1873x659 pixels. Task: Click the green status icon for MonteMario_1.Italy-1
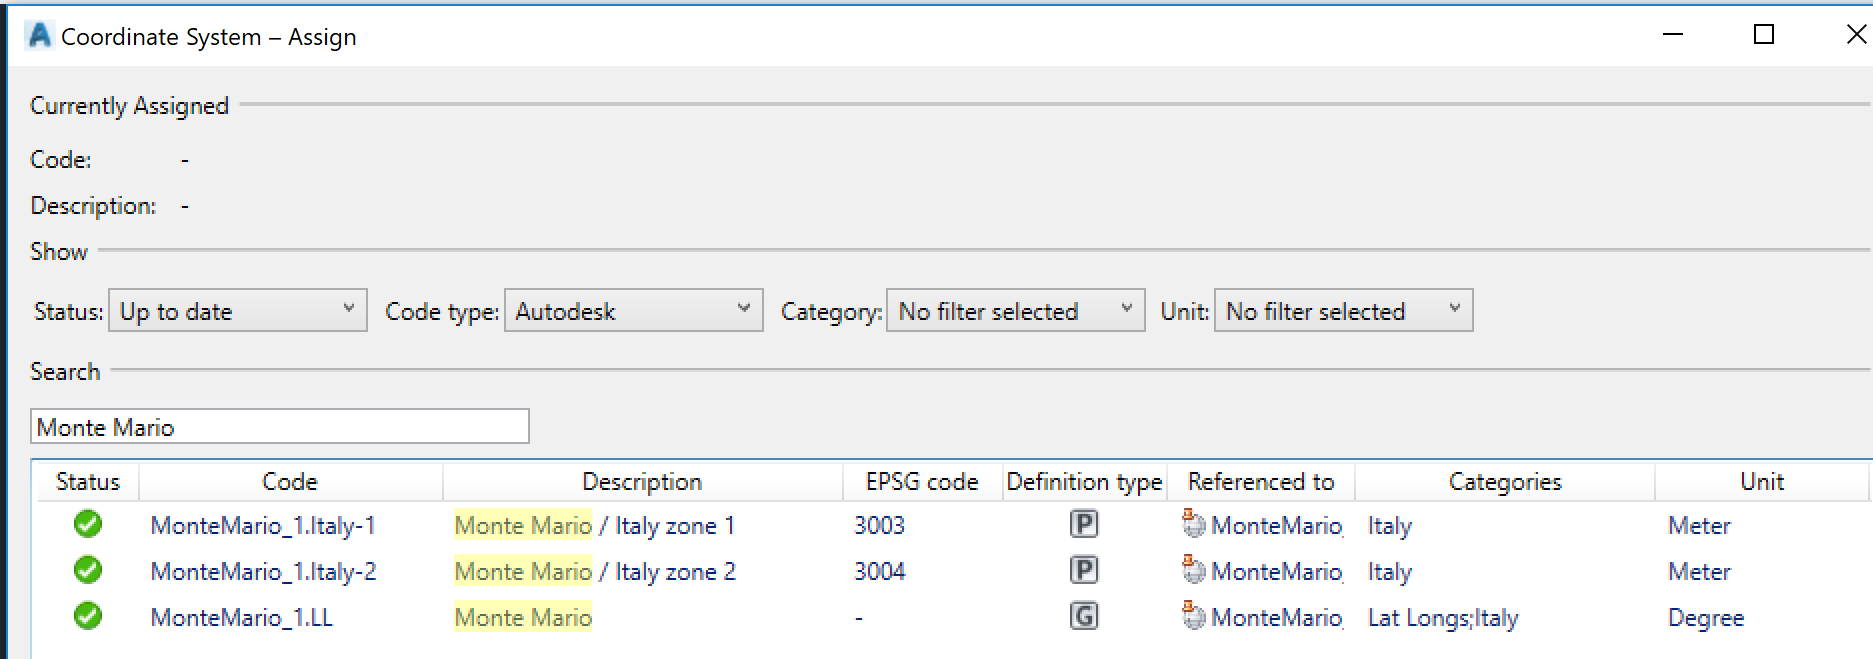[x=88, y=524]
